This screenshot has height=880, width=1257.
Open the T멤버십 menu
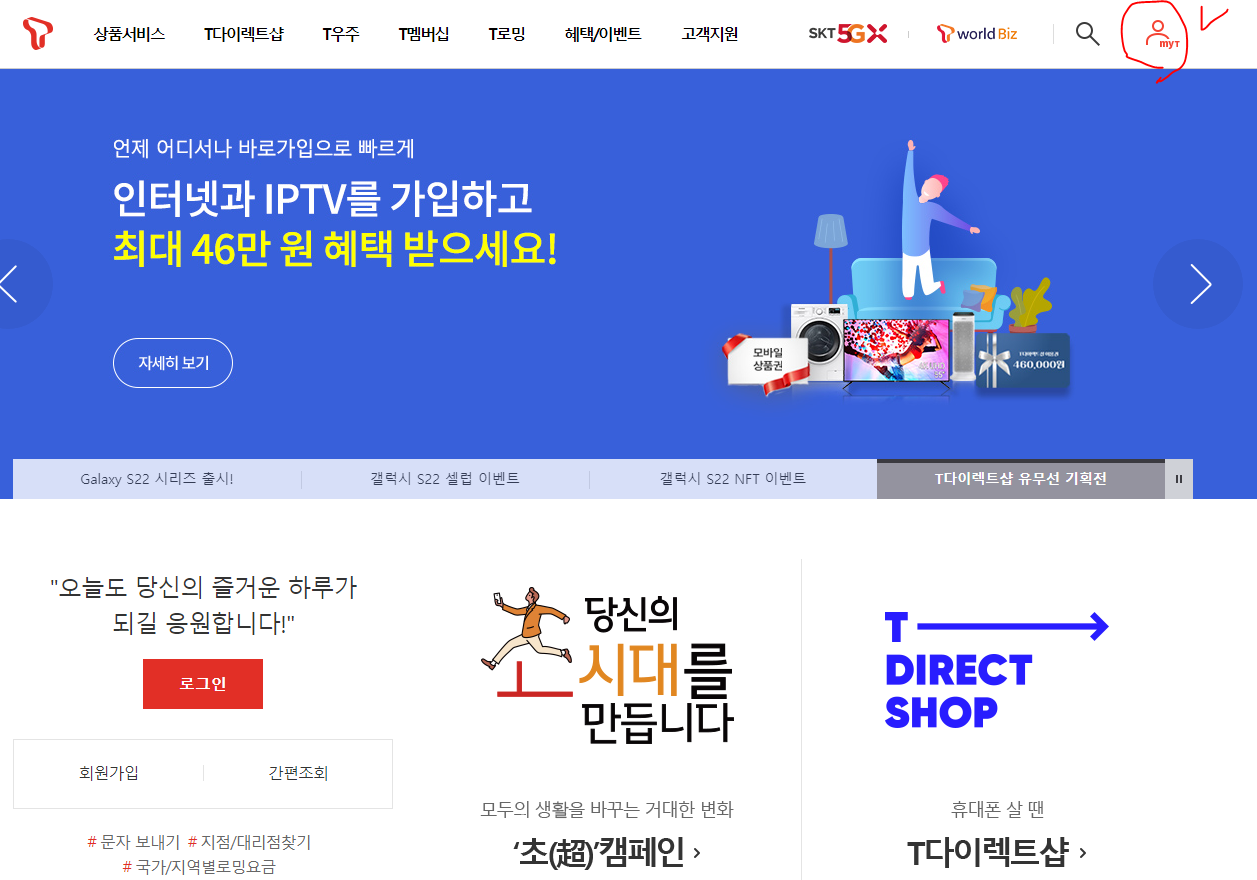click(424, 34)
